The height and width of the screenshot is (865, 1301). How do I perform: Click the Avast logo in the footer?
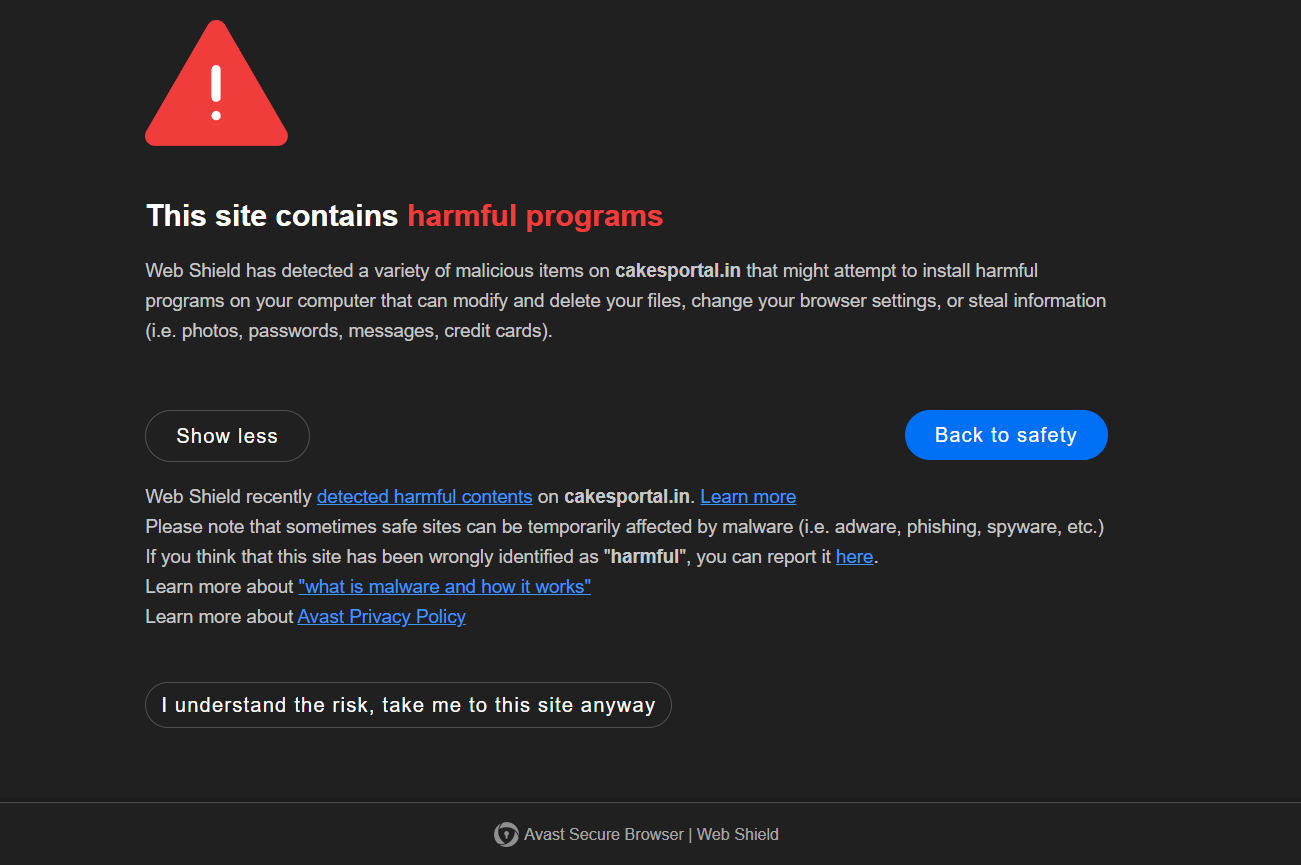[506, 834]
